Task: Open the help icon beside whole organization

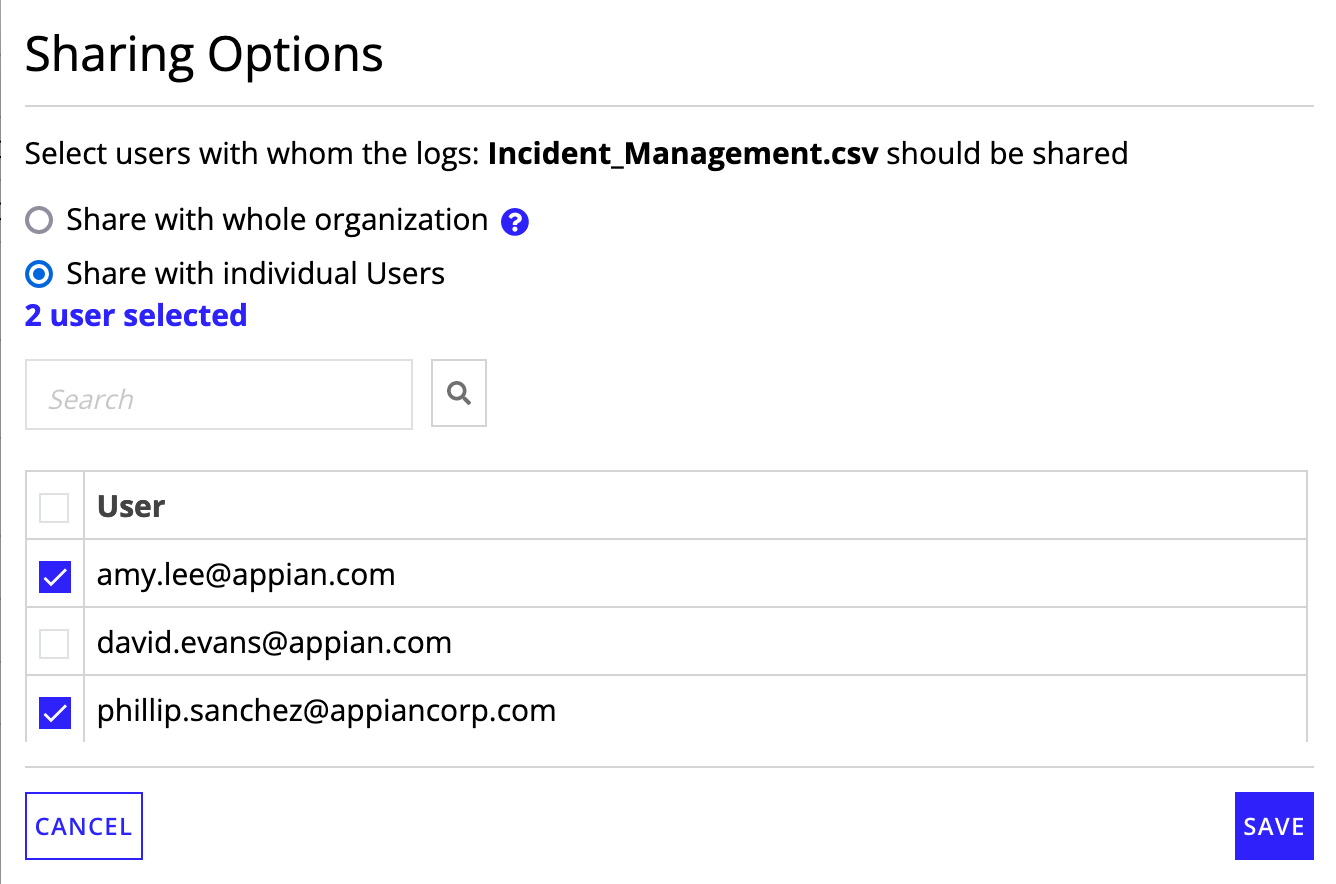Action: click(x=515, y=222)
